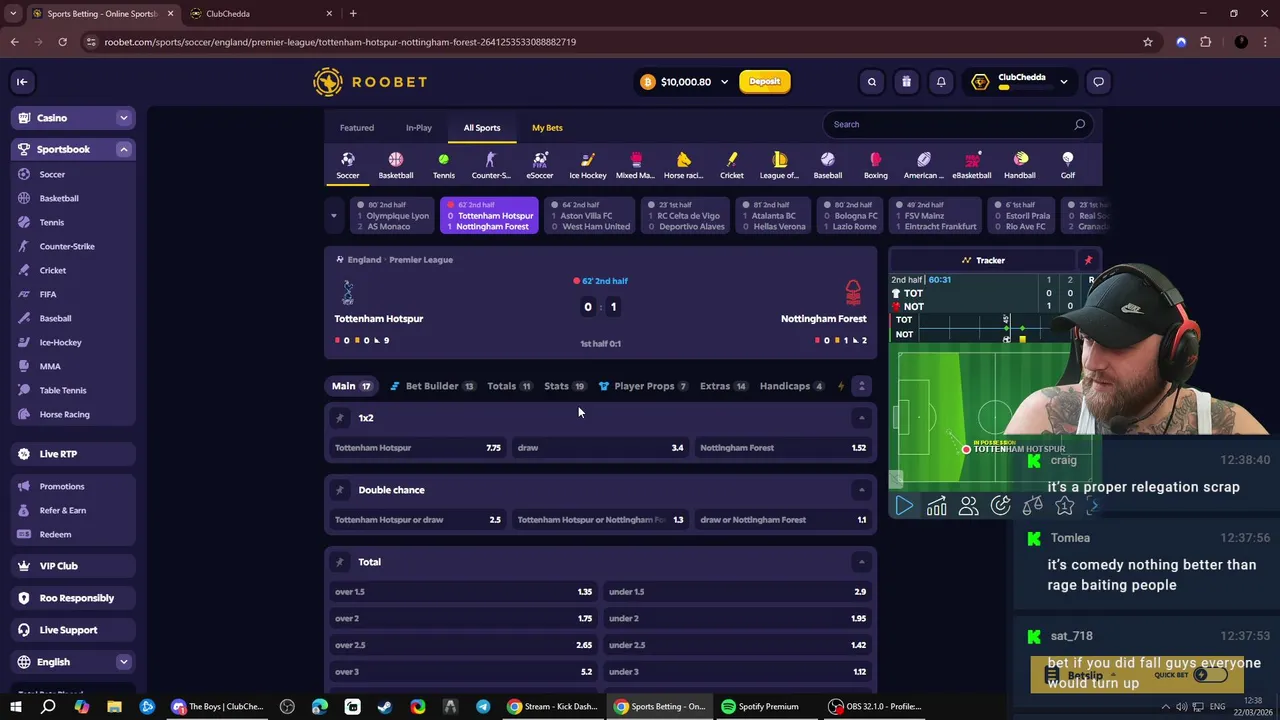Pin the match tracker widget
This screenshot has height=720, width=1280.
point(1088,260)
